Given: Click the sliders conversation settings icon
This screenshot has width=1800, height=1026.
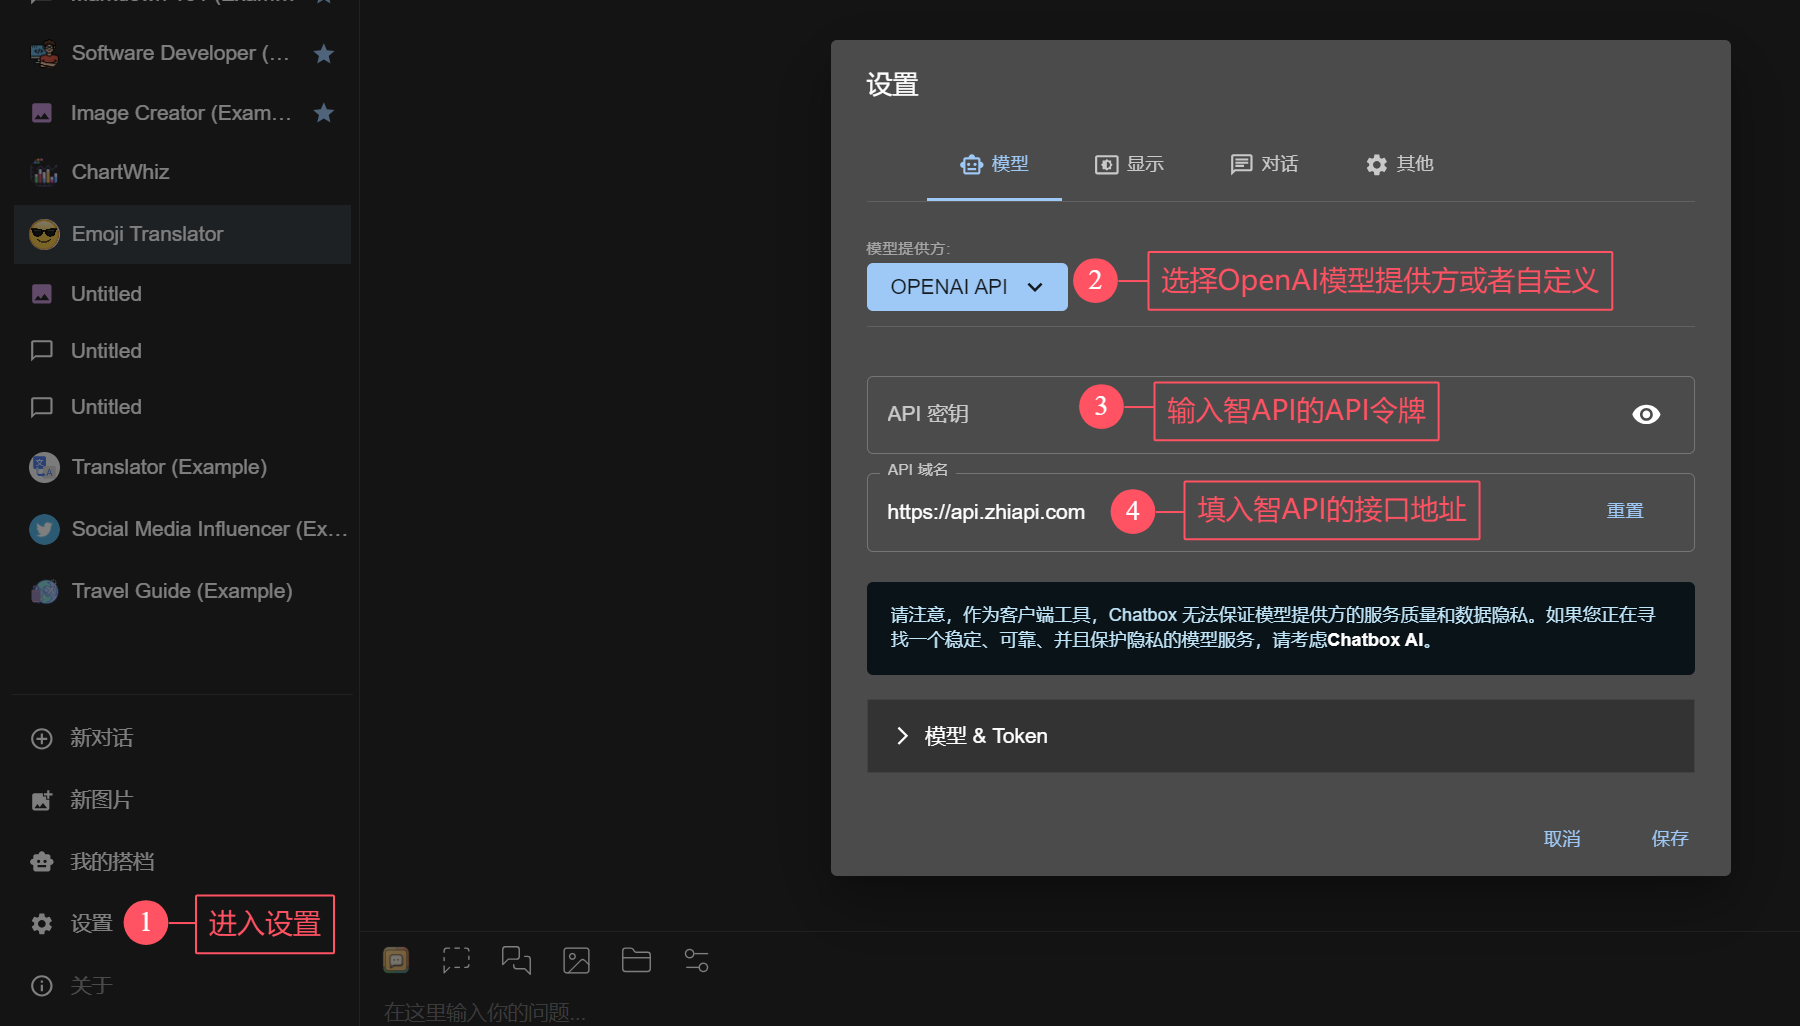Looking at the screenshot, I should pyautogui.click(x=696, y=961).
